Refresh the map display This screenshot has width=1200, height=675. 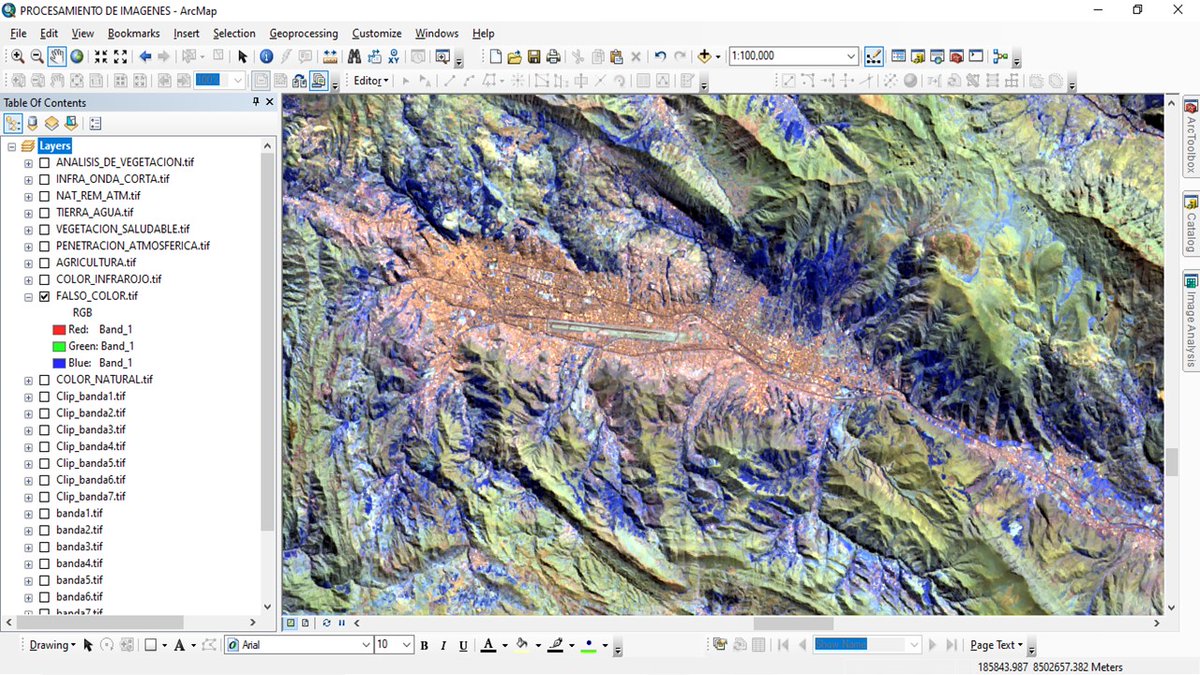tap(327, 623)
